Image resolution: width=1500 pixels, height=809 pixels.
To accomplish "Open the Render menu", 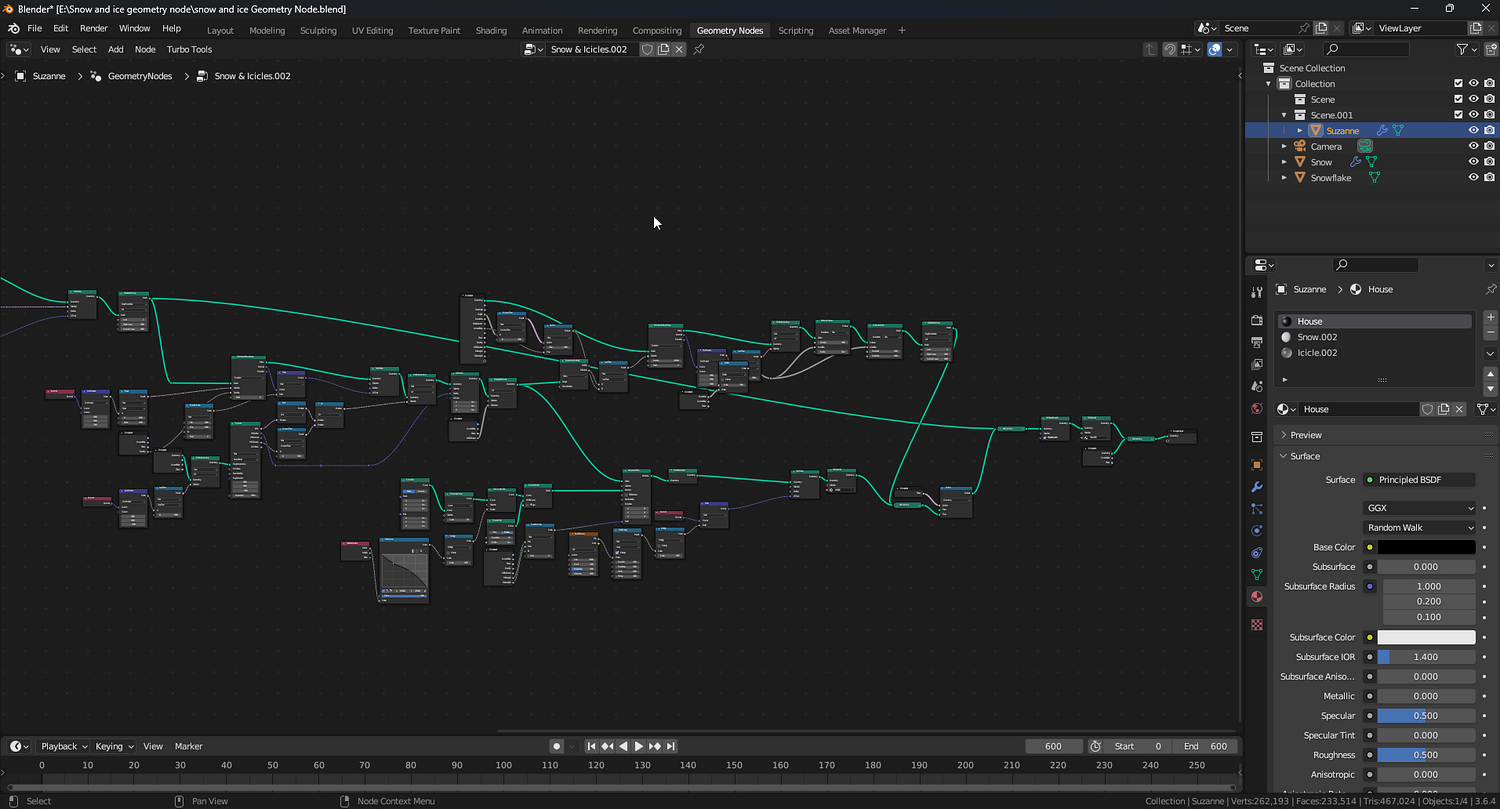I will (93, 28).
